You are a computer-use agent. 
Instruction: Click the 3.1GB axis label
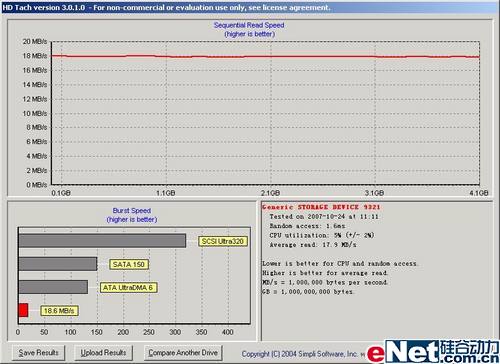(374, 193)
